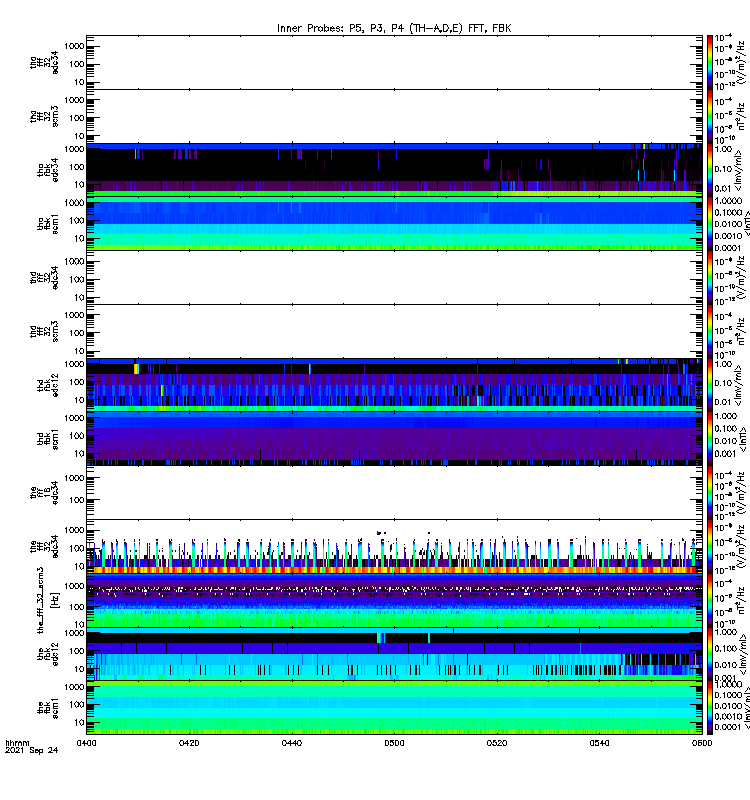Click the '10' tick of the the fbk scm1 panel
750x800 pixels.
[79, 722]
